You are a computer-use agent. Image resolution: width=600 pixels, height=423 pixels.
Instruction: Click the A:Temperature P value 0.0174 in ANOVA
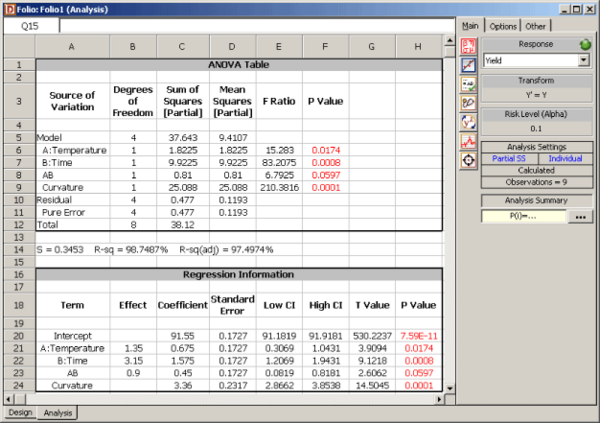tap(326, 150)
